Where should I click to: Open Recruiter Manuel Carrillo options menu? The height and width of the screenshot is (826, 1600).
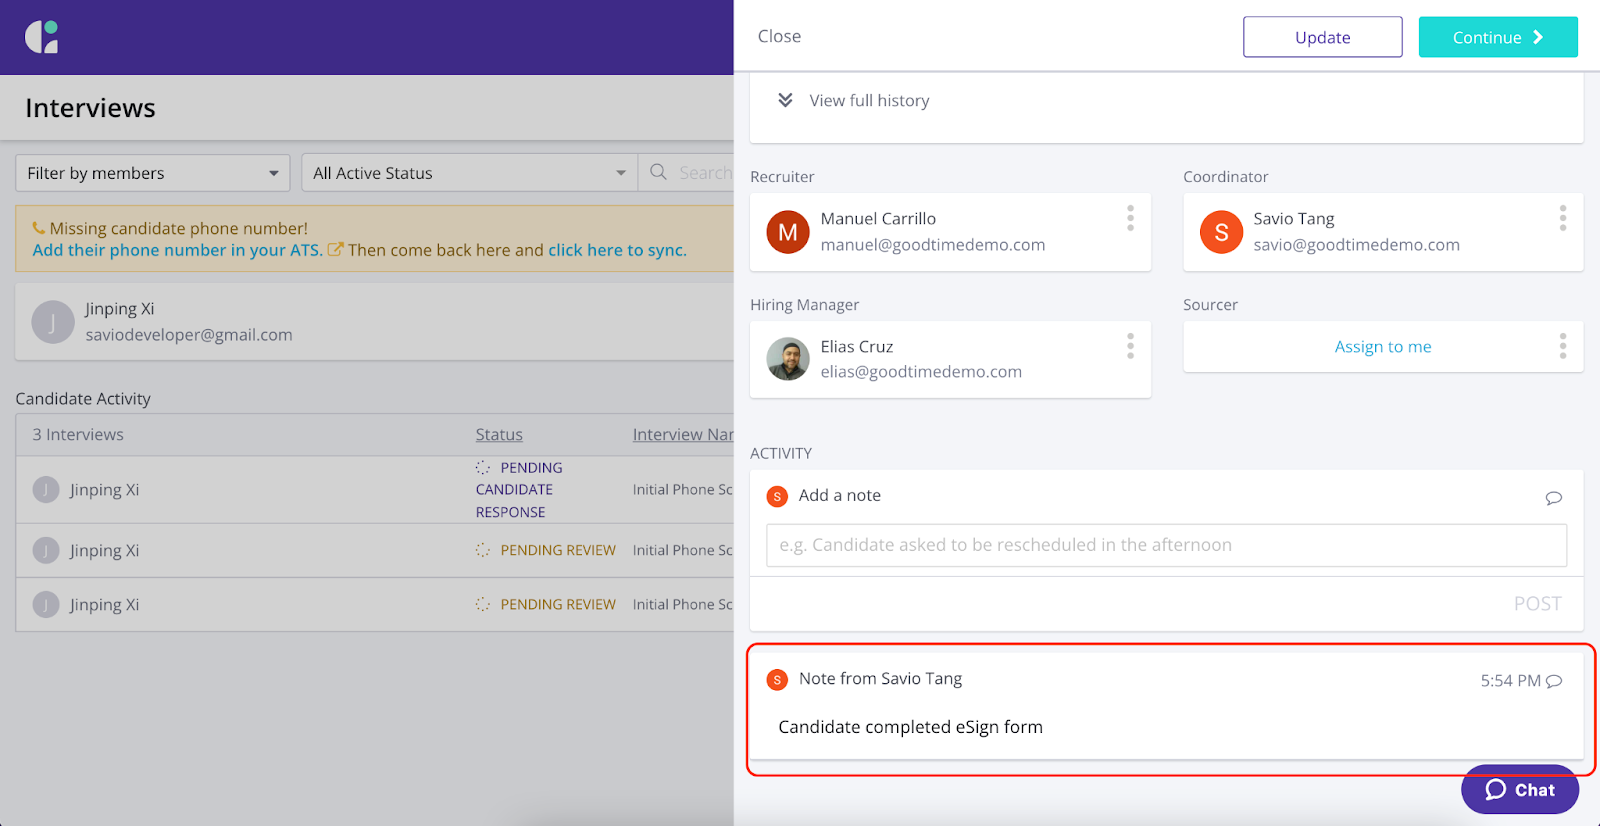coord(1130,218)
